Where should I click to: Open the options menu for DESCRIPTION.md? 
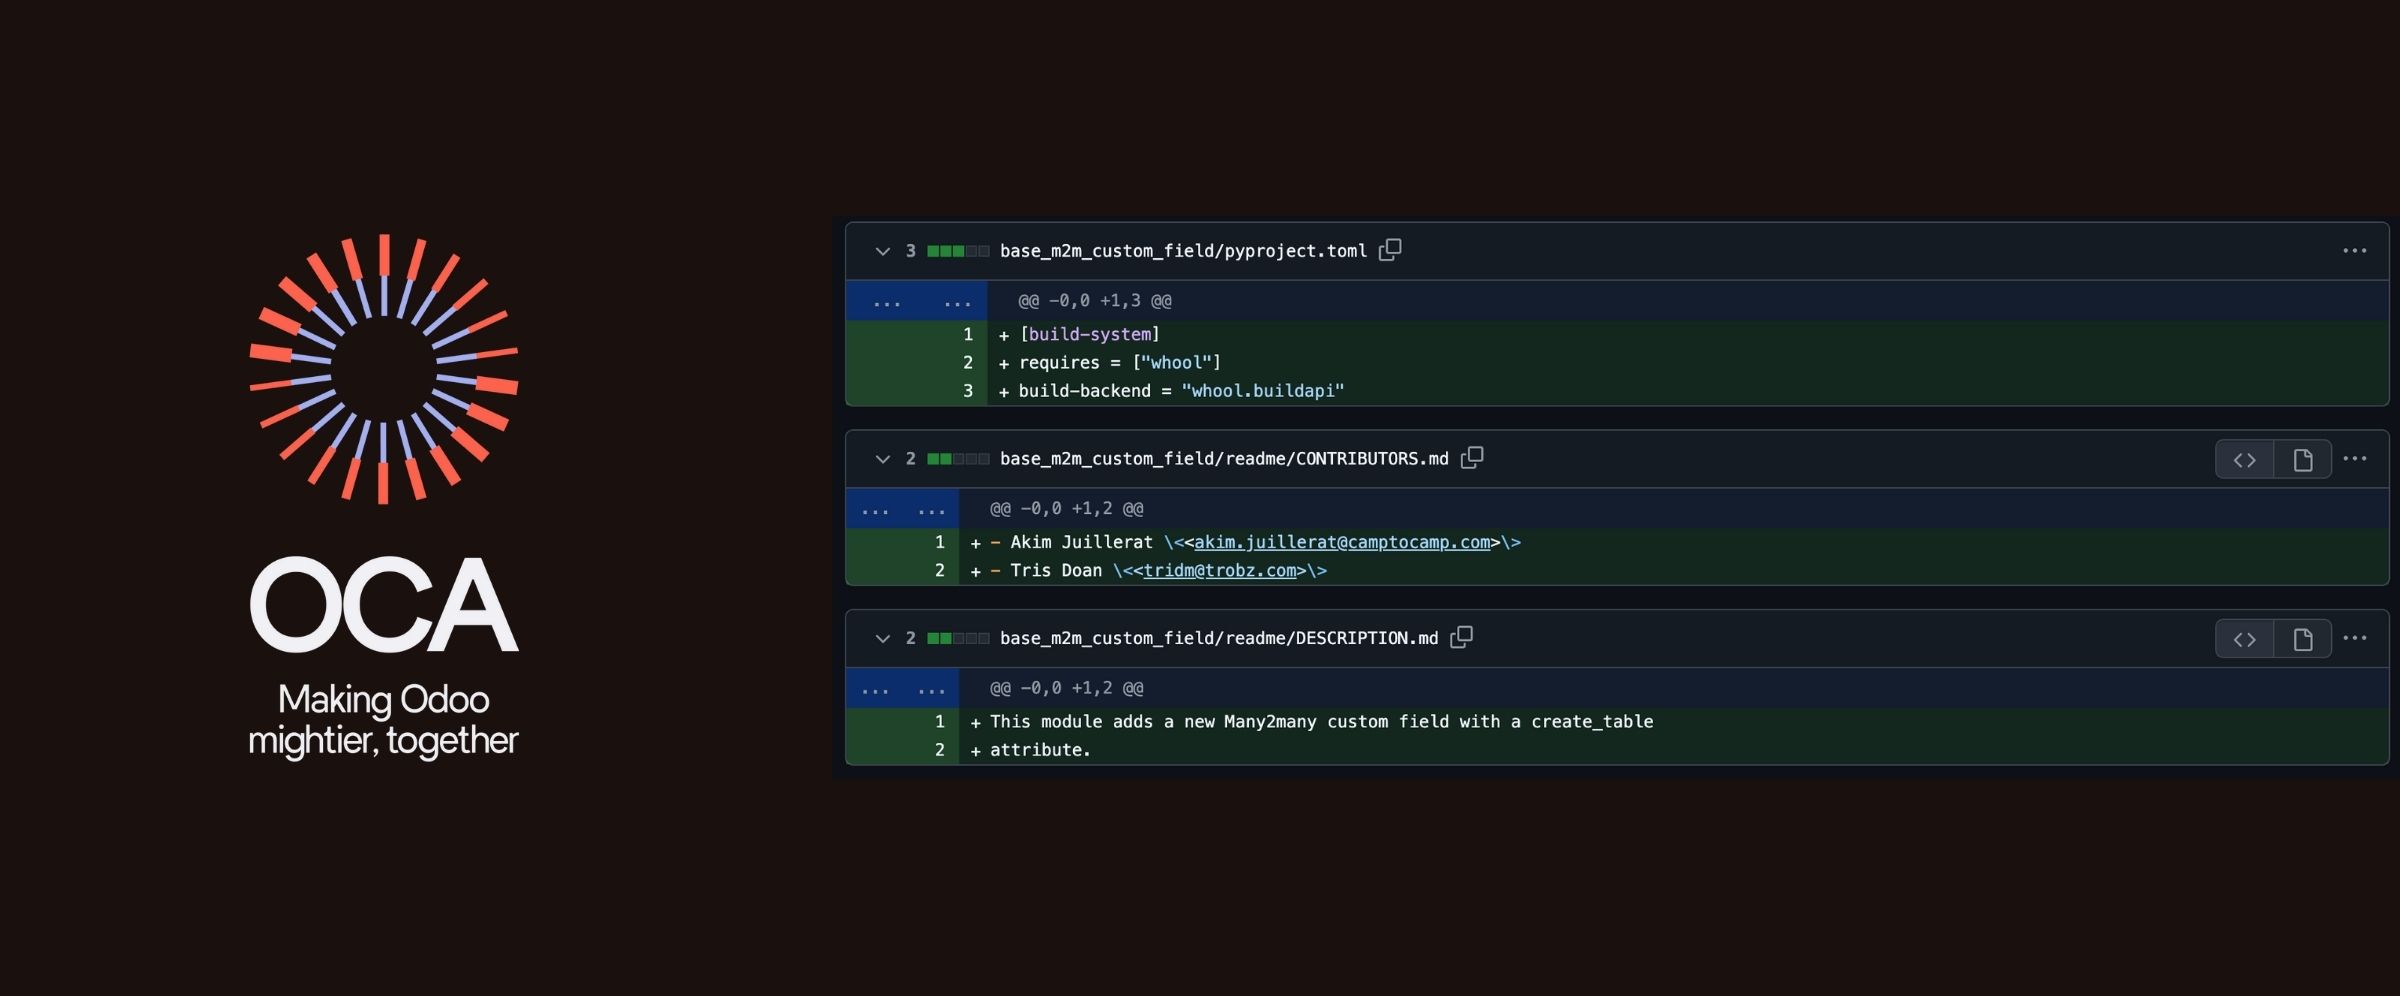[2355, 638]
